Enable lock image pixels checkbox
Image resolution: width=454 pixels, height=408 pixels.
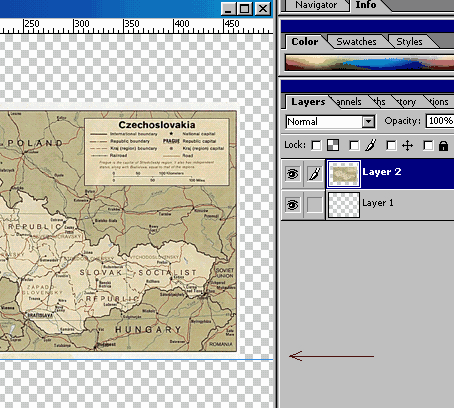[x=354, y=145]
